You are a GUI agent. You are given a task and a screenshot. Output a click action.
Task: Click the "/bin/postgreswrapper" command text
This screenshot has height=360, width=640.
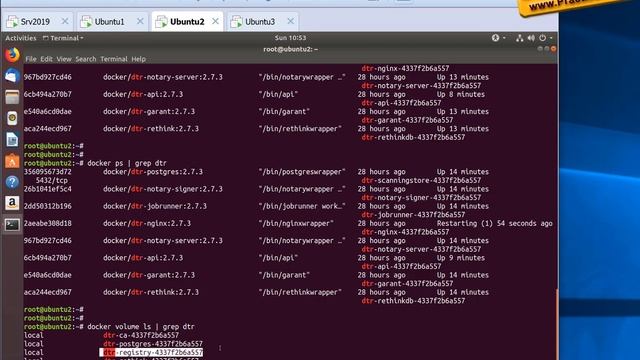(302, 172)
